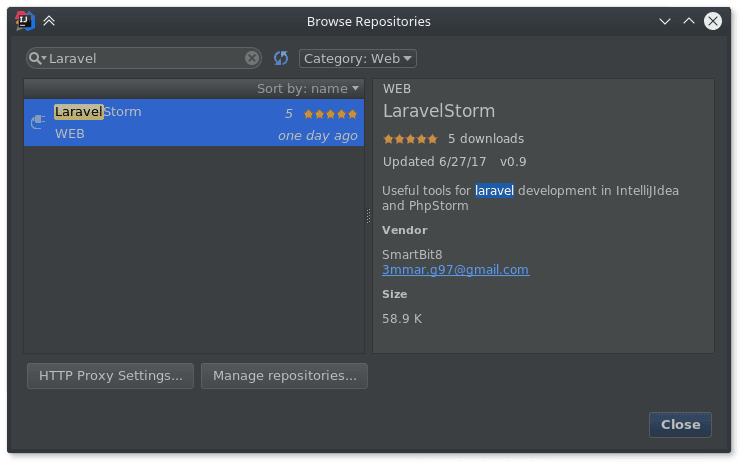Close the dialog with title bar X

tap(712, 21)
